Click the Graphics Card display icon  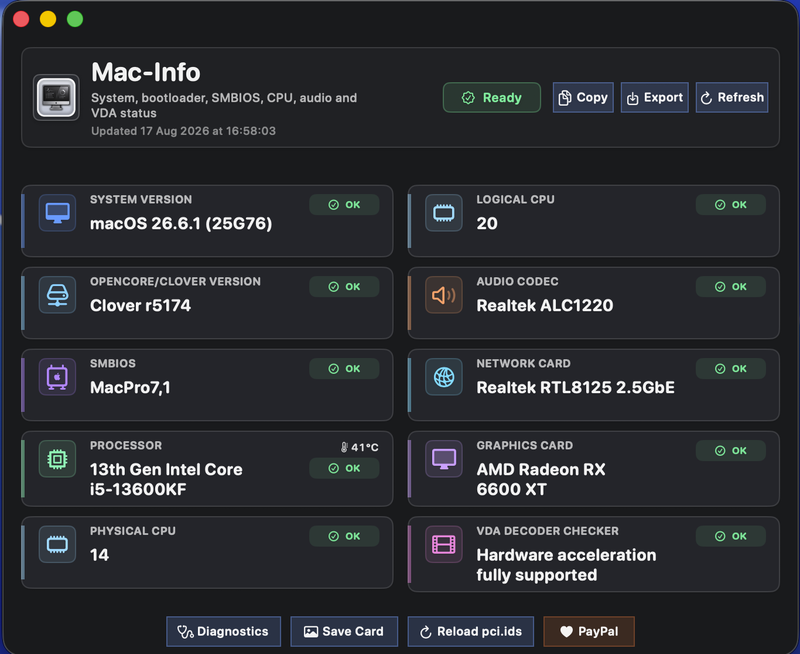(444, 459)
